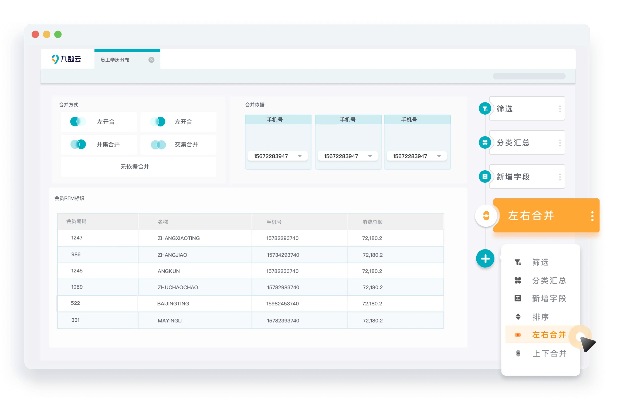Screen dimensions: 624x400
Task: Open three-dot menu on 左右合并 step card
Action: pyautogui.click(x=592, y=216)
